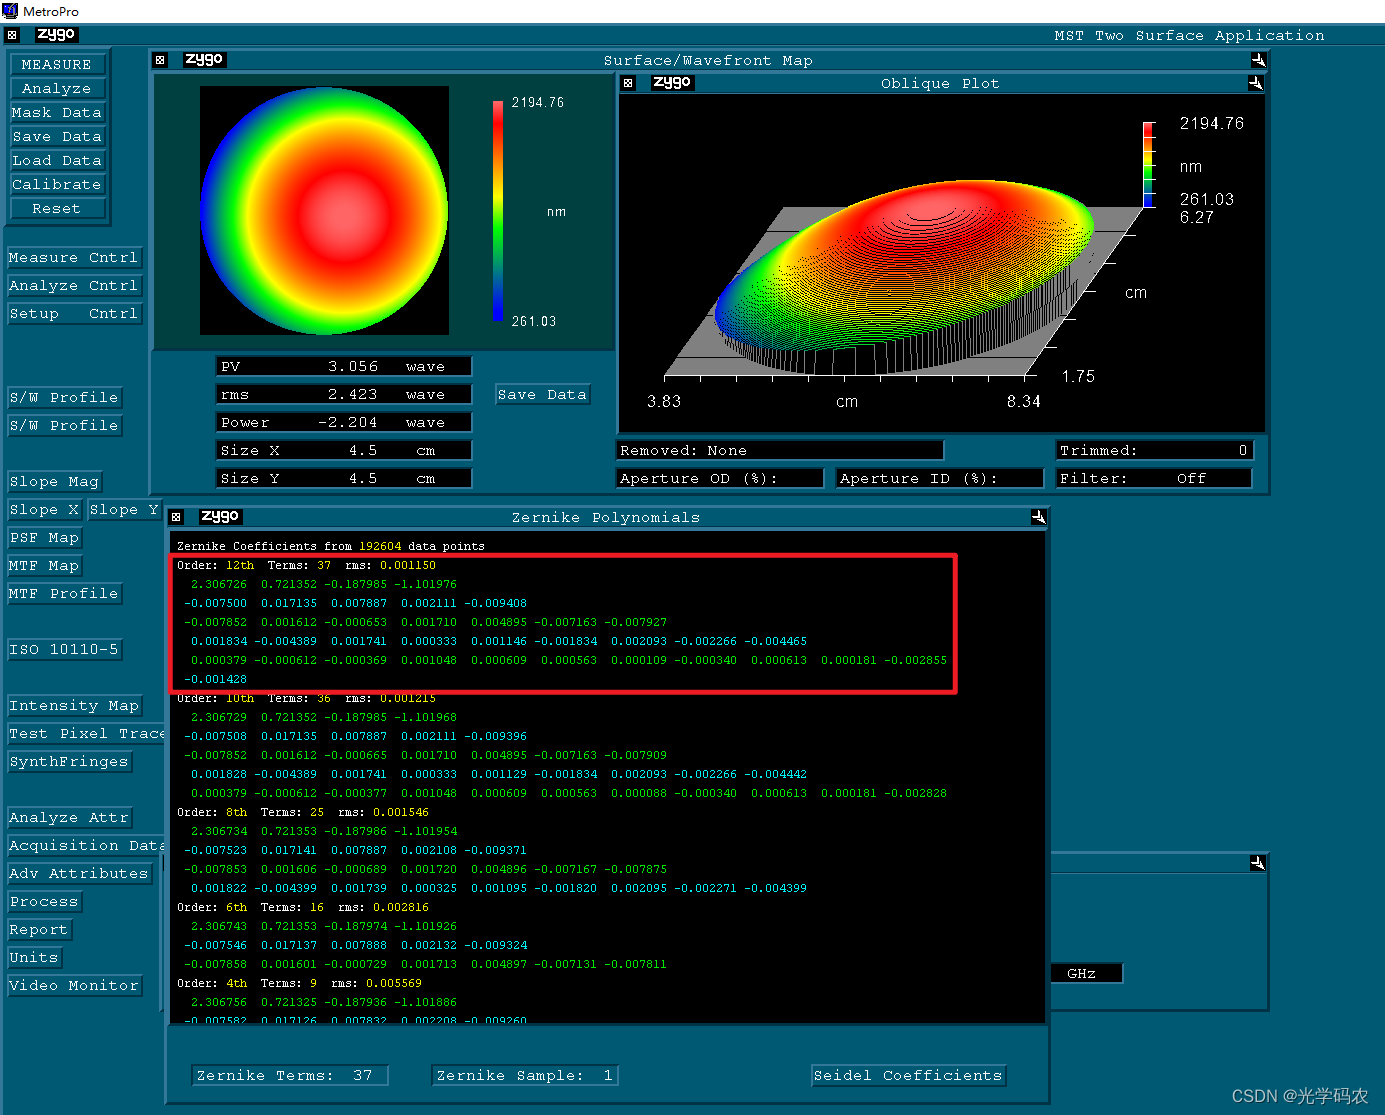Click the pin icon on Oblique Plot title bar
Viewport: 1385px width, 1115px height.
pos(1255,83)
